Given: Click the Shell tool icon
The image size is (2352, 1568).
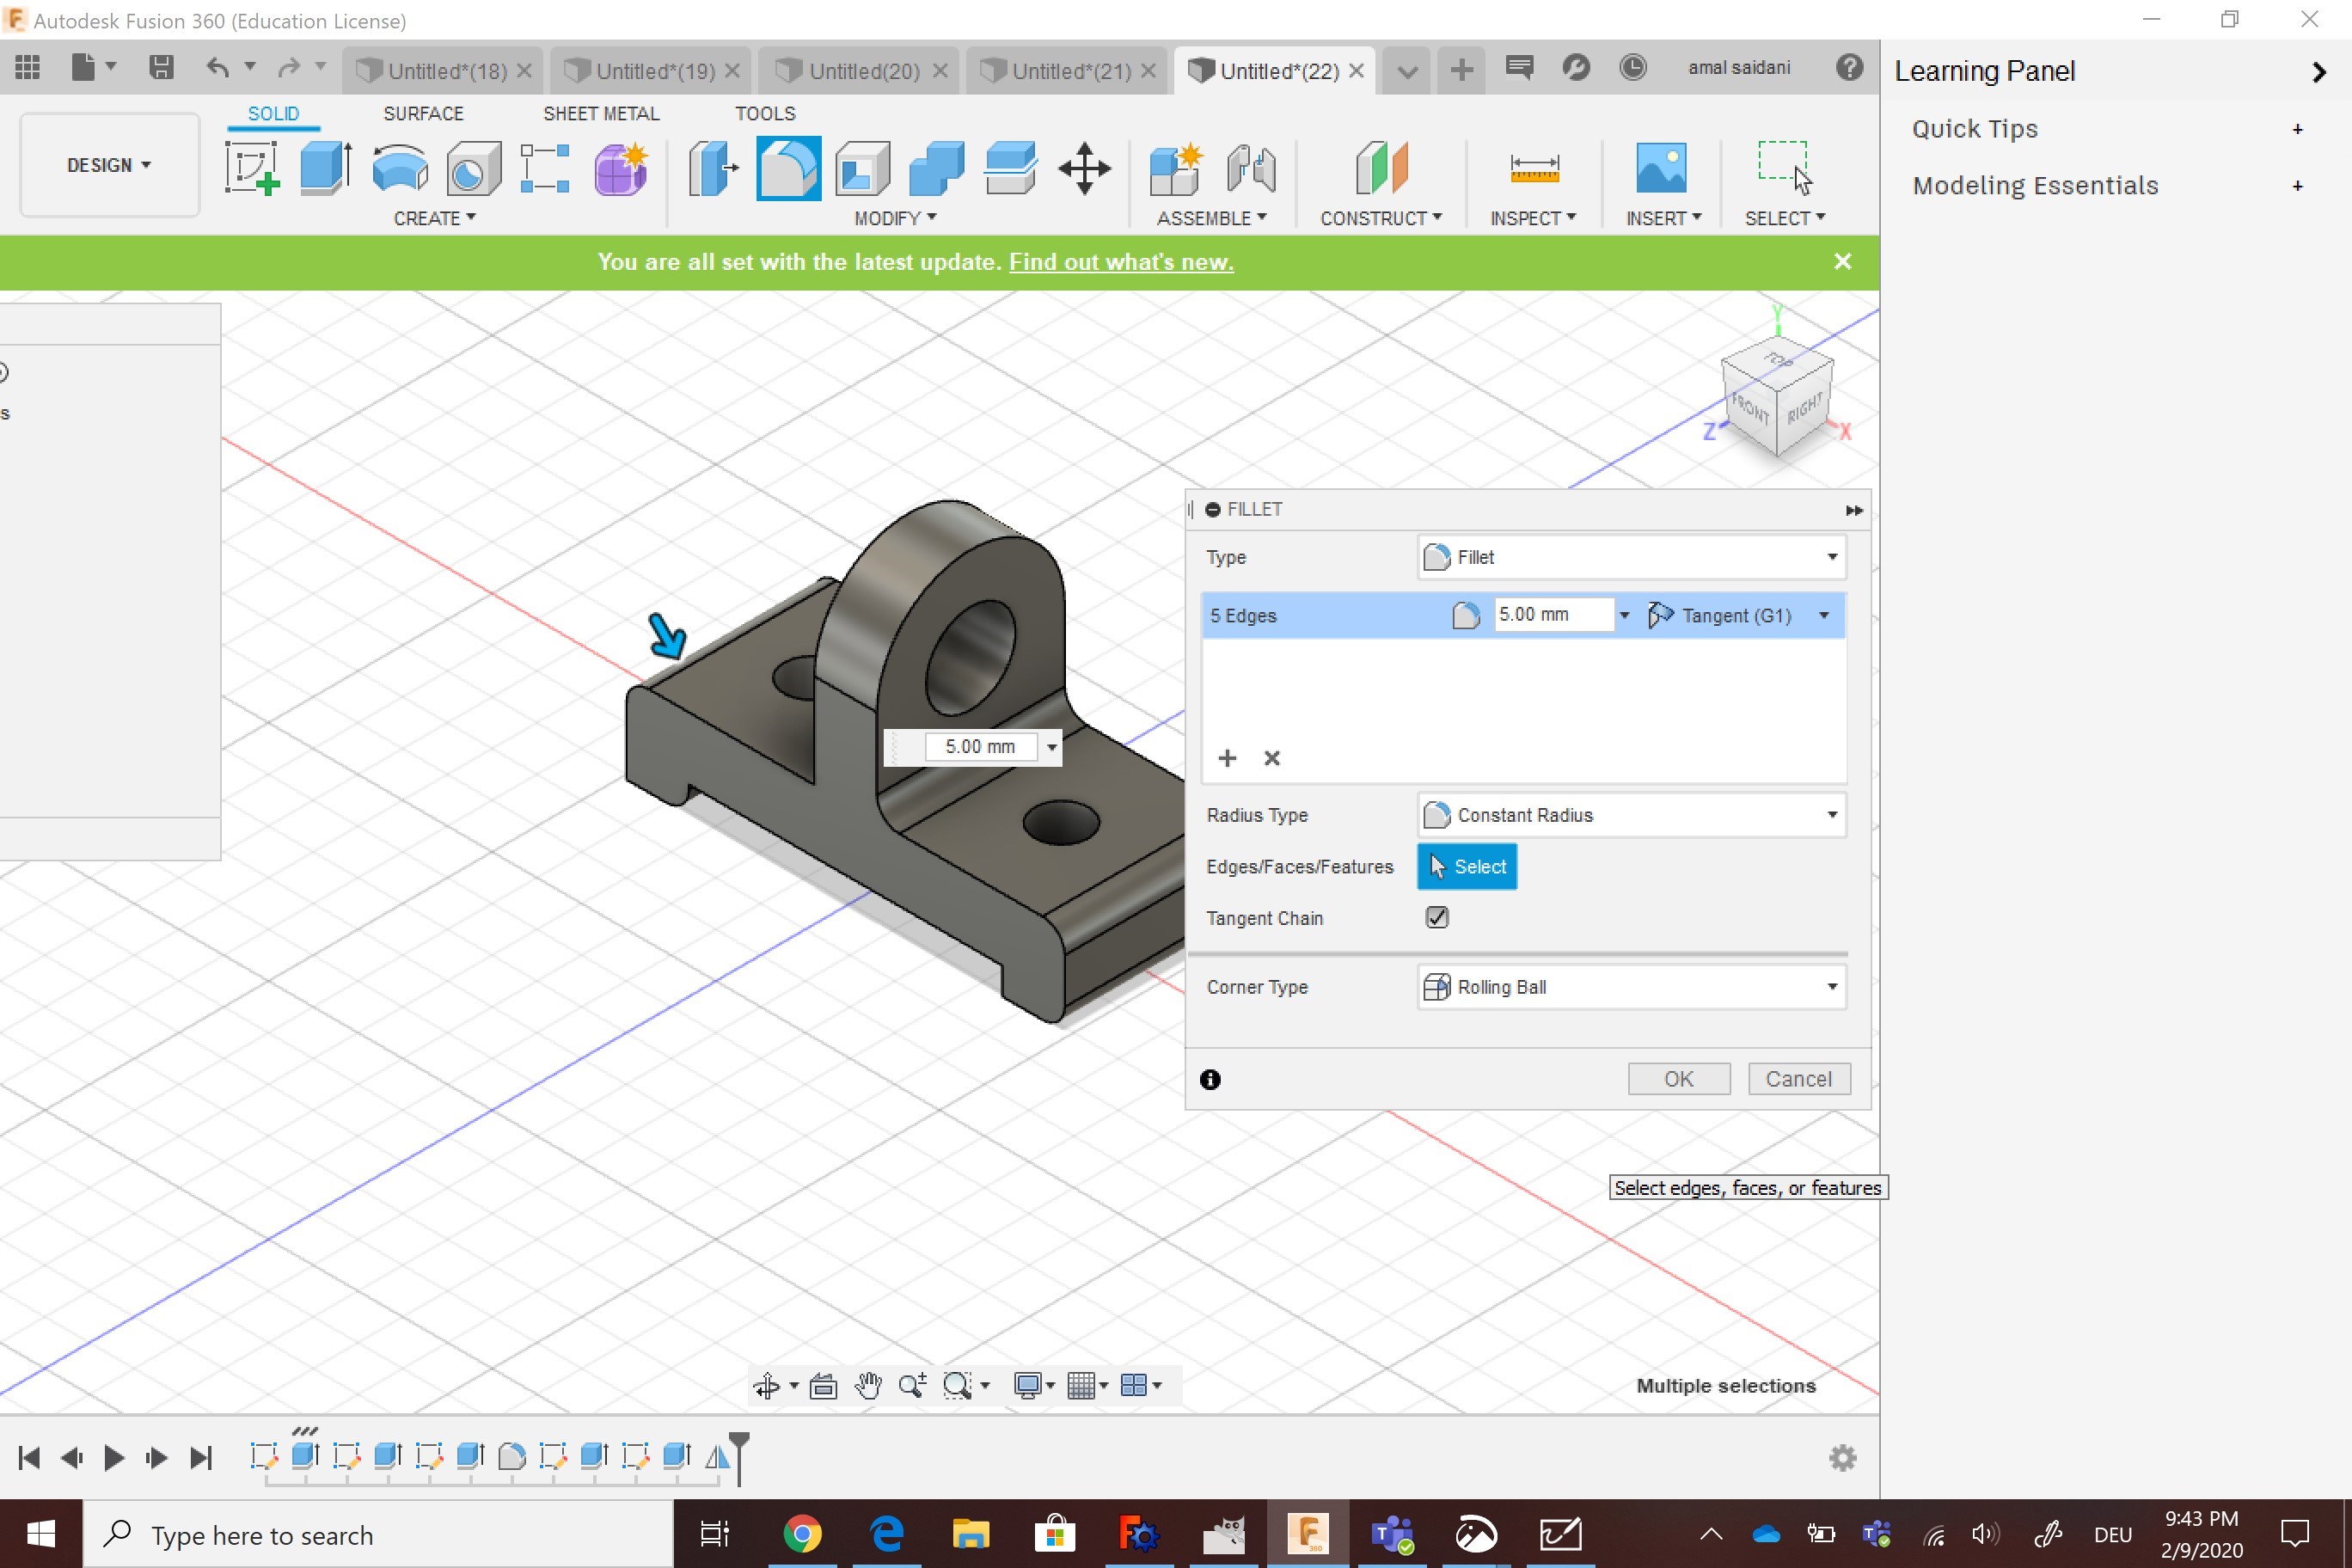Looking at the screenshot, I should point(862,168).
